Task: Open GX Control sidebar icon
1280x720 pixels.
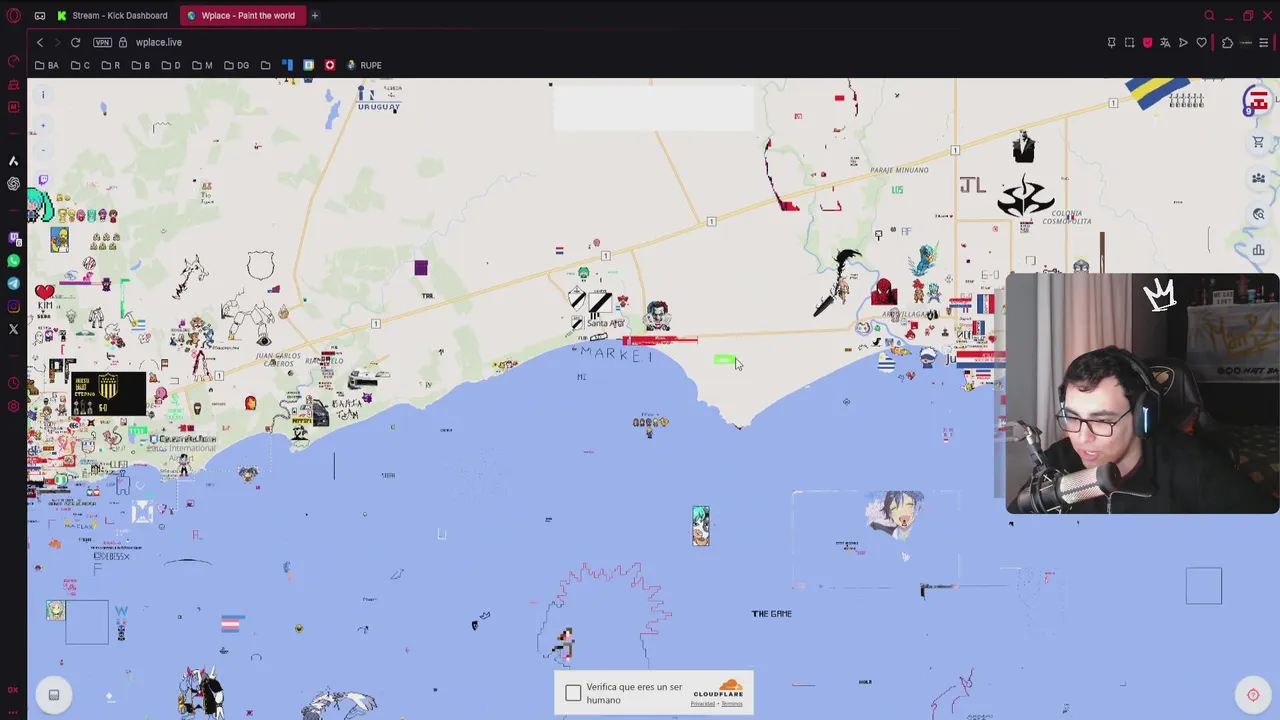Action: coord(14,63)
